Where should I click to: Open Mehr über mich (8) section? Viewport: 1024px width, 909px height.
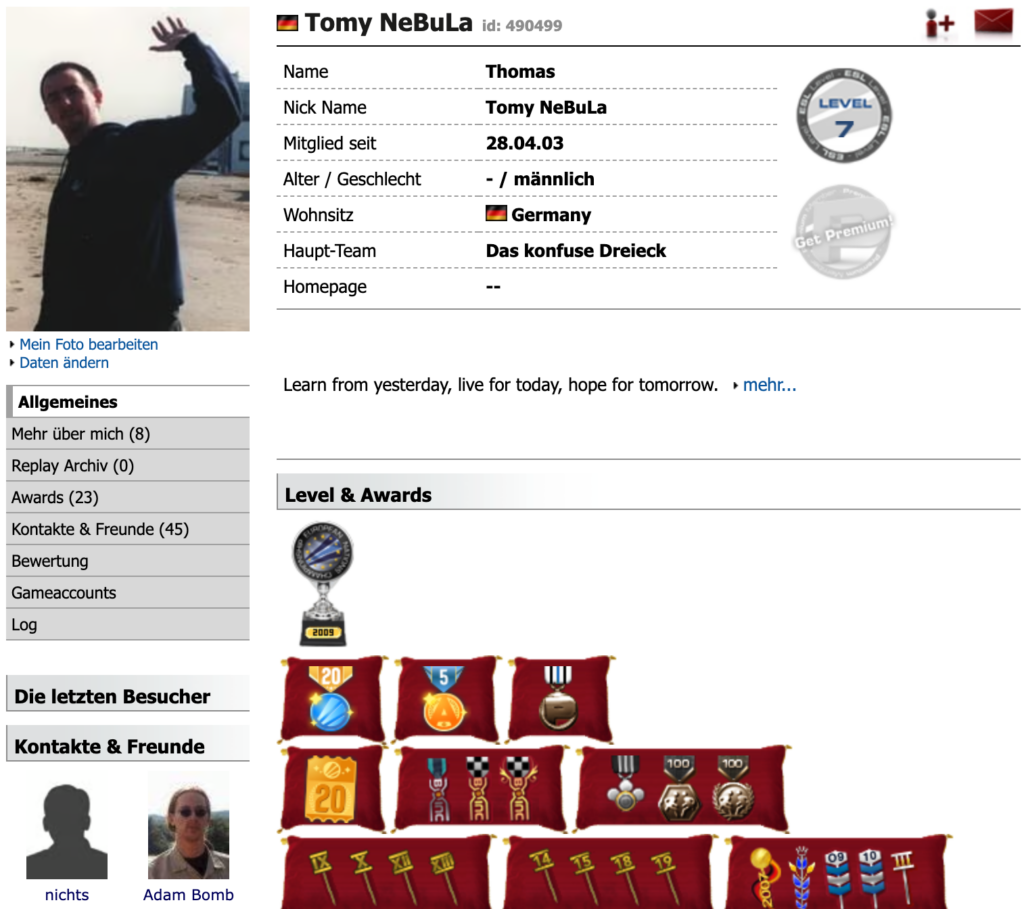128,434
